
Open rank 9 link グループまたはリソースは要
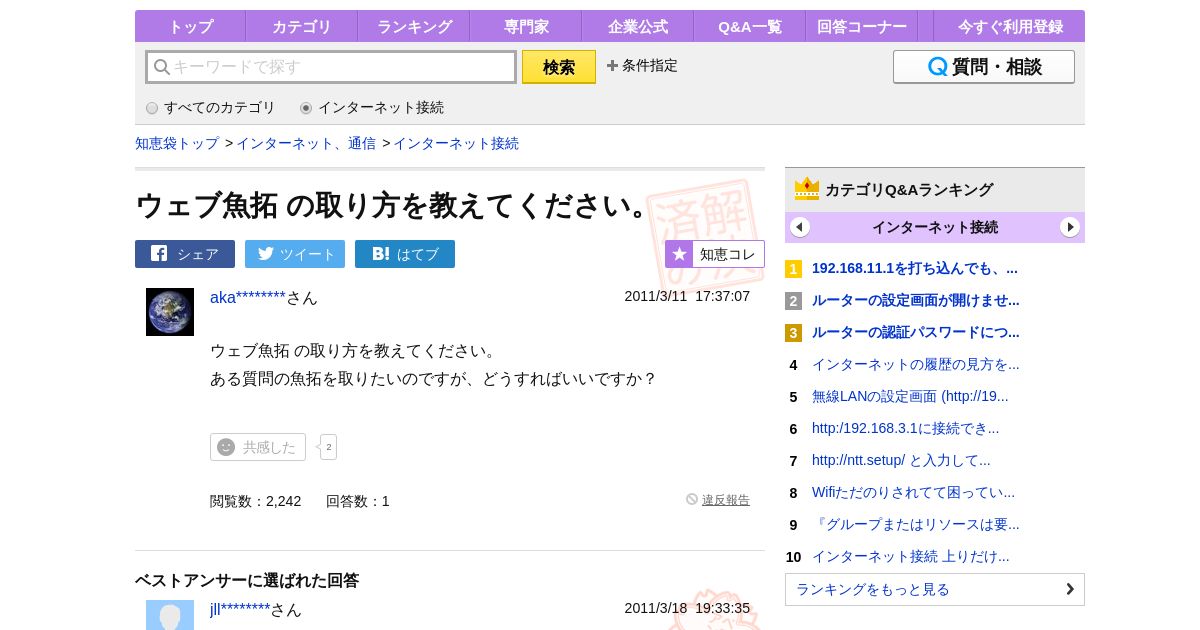tap(916, 524)
